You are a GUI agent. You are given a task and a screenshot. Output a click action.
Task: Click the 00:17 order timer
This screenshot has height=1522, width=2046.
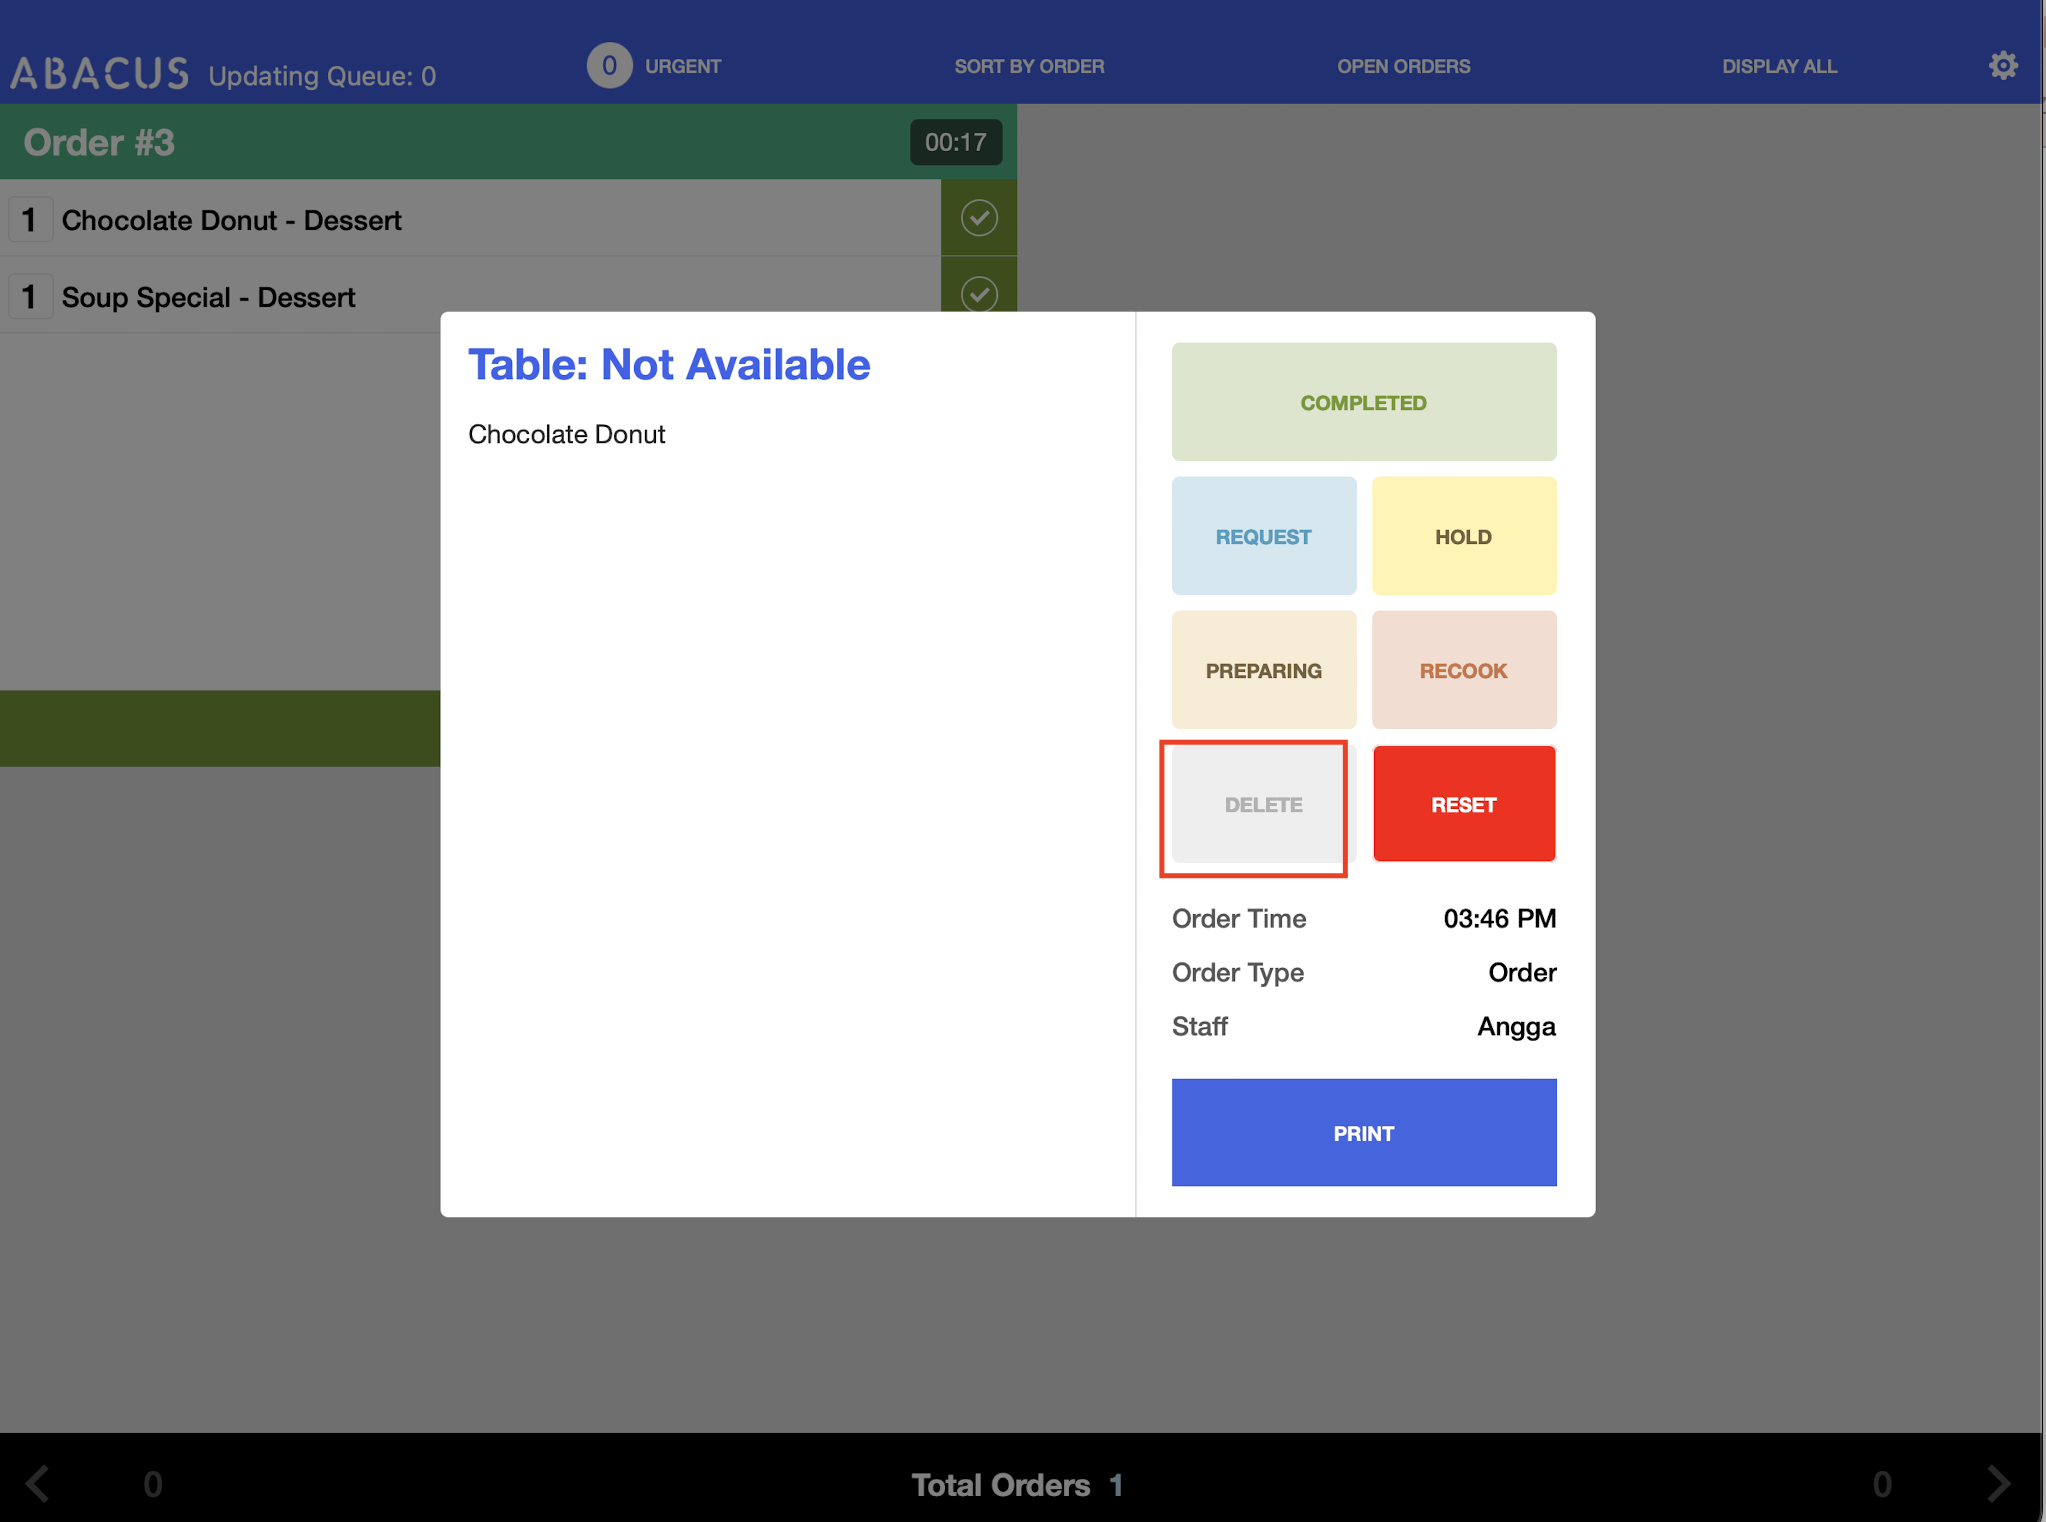(x=955, y=142)
